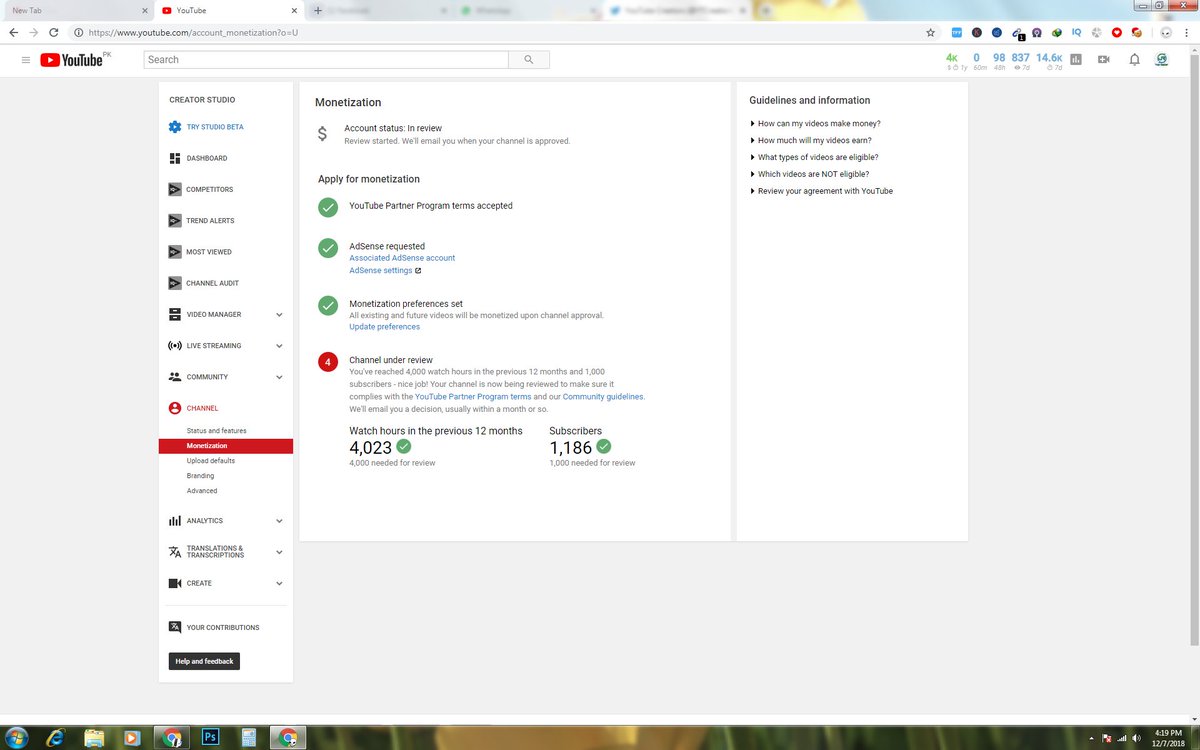Focus the YouTube search field
This screenshot has height=750, width=1200.
pos(326,60)
